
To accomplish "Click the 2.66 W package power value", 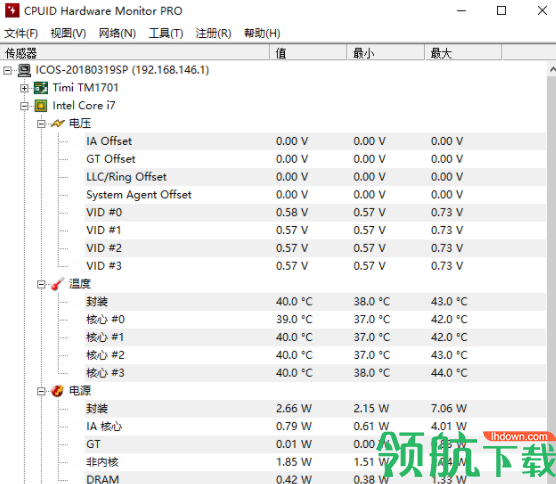I will 294,408.
